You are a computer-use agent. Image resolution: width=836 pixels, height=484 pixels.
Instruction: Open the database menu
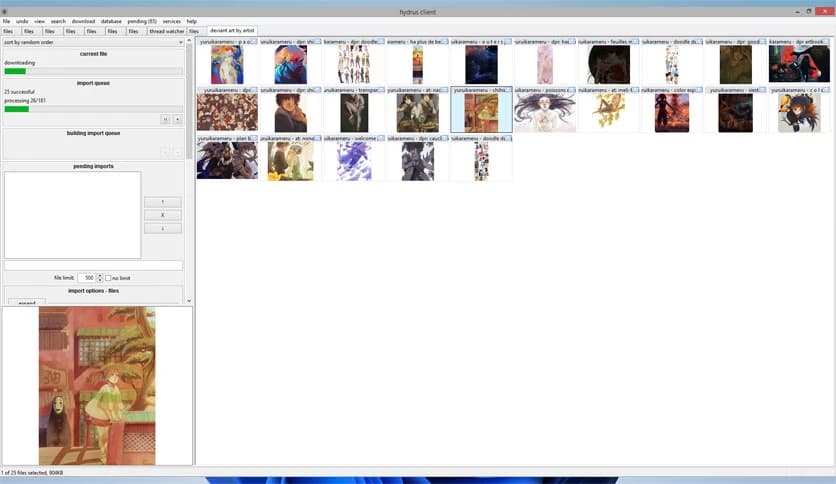point(111,21)
